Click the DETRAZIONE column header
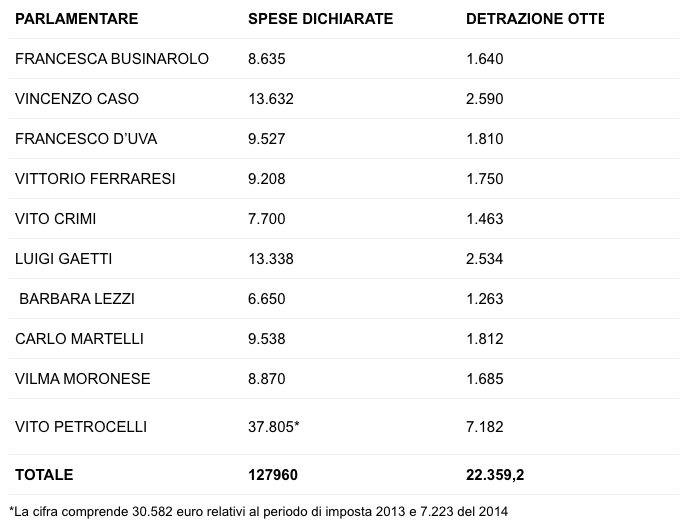The height and width of the screenshot is (530, 690). pyautogui.click(x=535, y=19)
